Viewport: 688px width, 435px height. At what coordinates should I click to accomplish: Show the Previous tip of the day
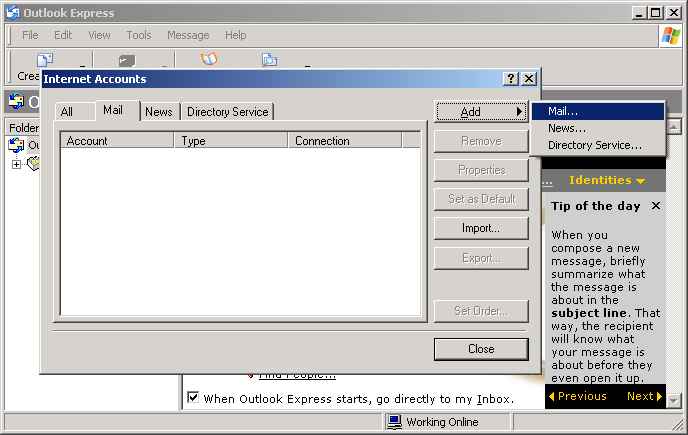click(577, 396)
